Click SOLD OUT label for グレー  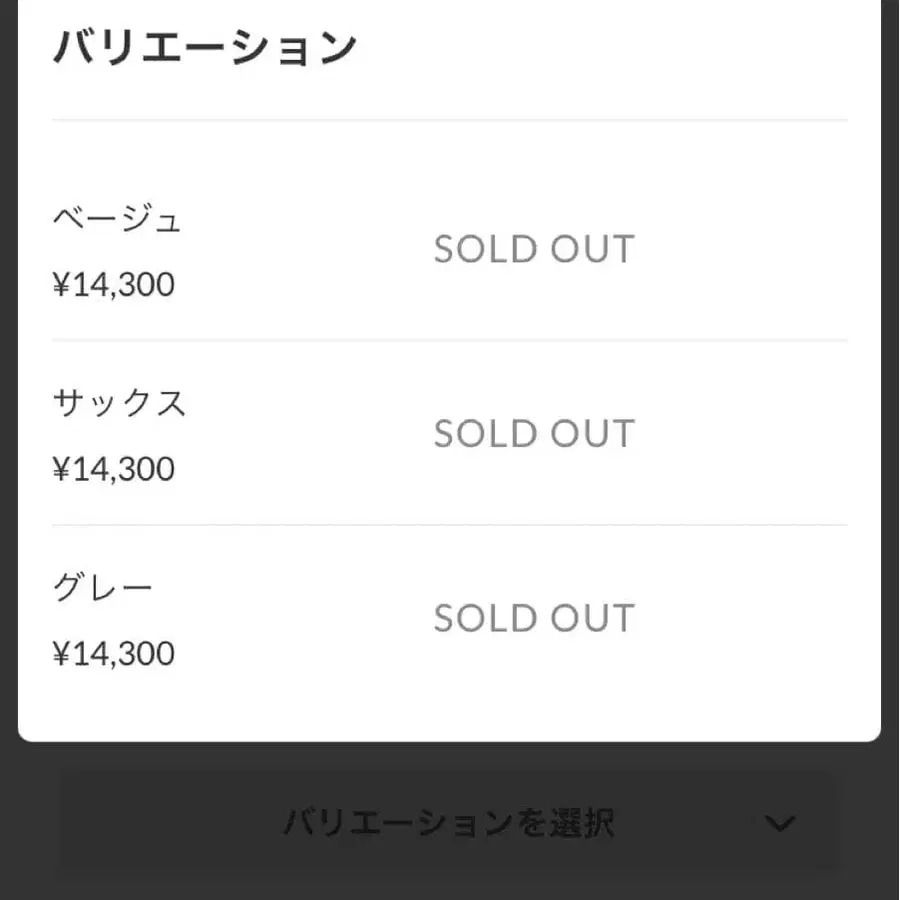534,619
